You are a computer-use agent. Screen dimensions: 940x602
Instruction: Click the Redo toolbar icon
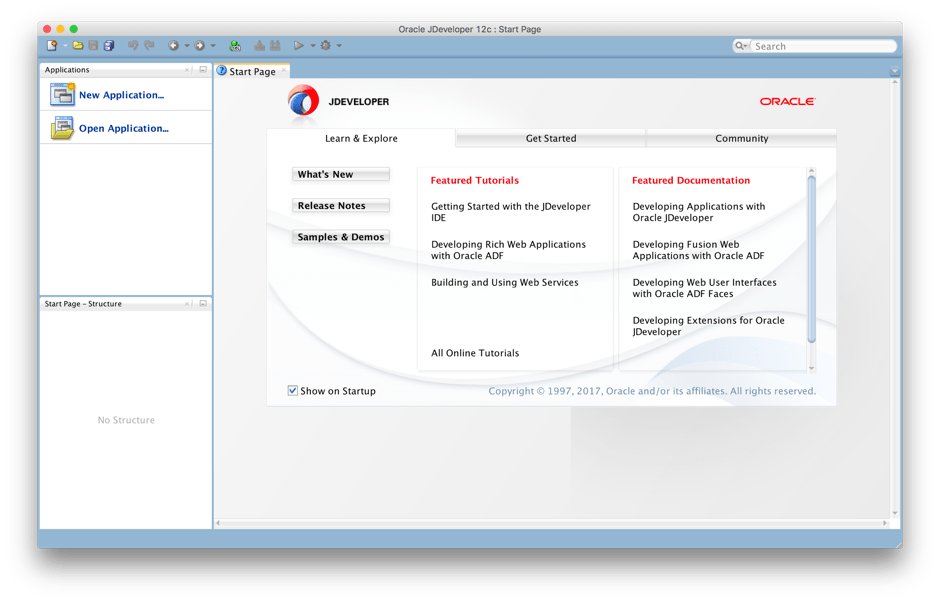149,46
